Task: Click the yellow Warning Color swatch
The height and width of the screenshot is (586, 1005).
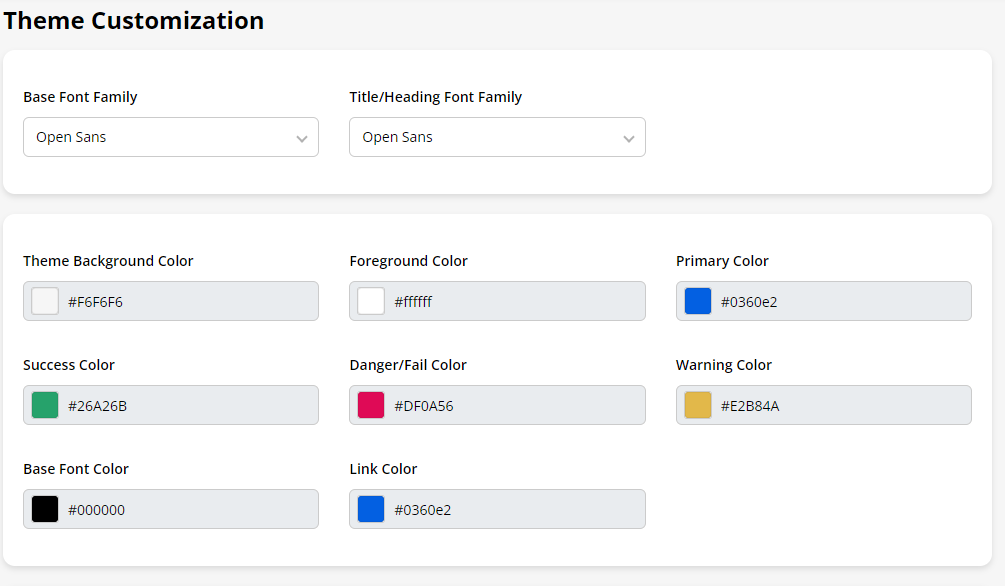Action: point(698,405)
